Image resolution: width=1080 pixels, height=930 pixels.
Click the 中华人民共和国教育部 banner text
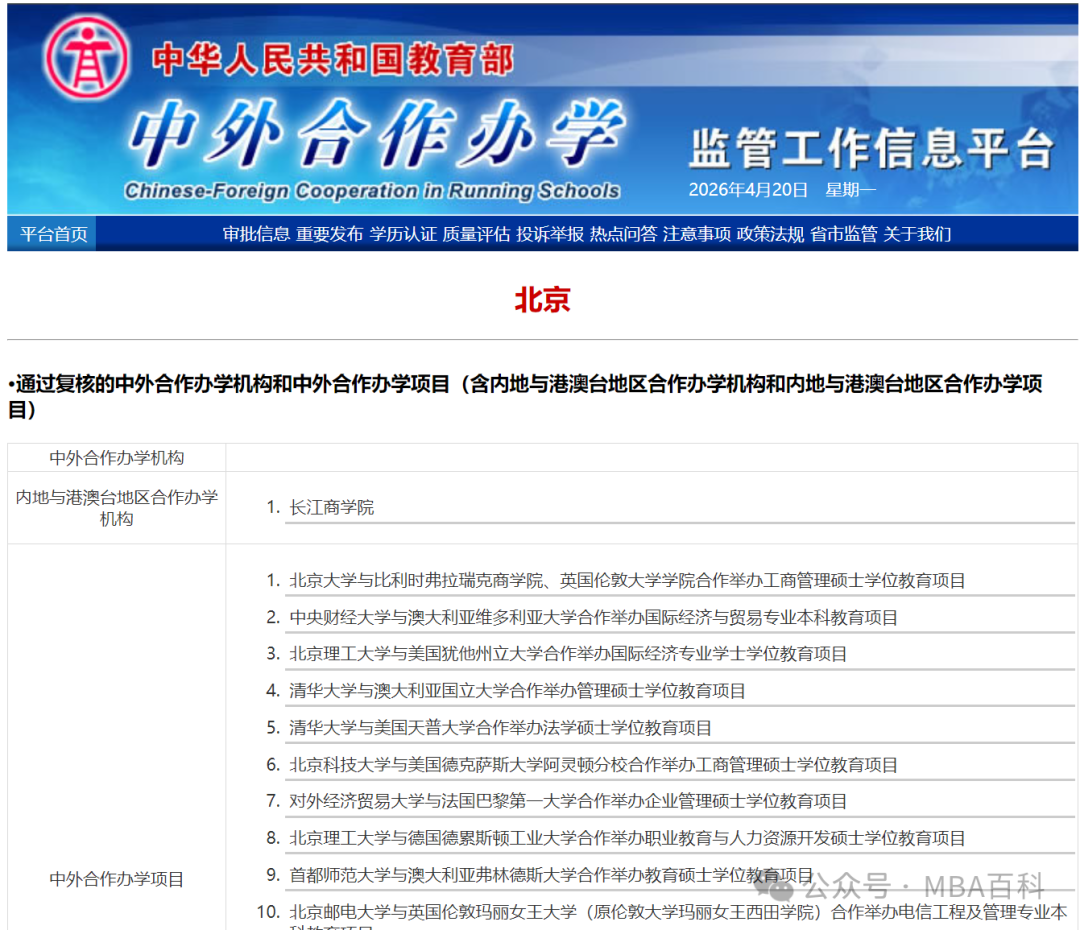click(333, 59)
